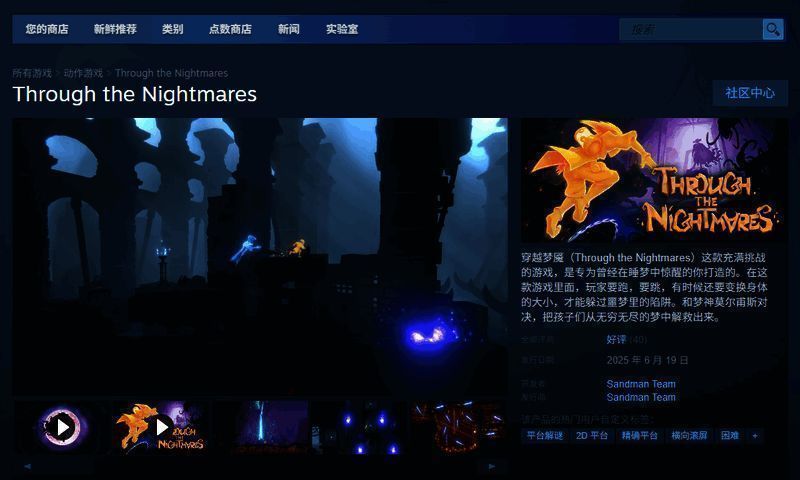Click the main gameplay screenshot viewer
This screenshot has height=480, width=800.
click(260, 257)
